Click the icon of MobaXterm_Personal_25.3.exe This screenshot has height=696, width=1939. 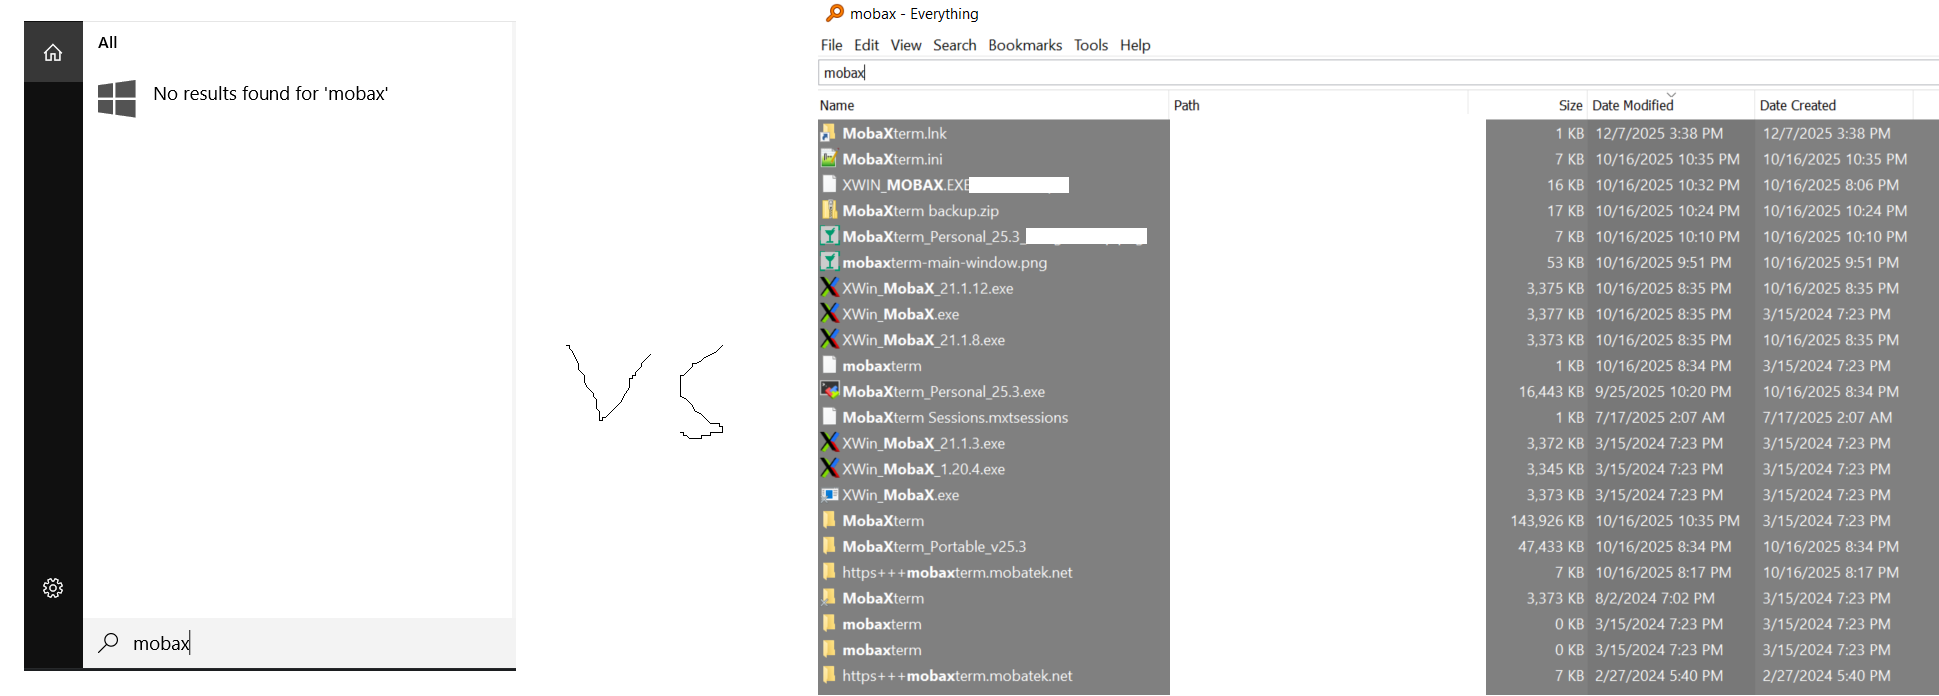(829, 391)
